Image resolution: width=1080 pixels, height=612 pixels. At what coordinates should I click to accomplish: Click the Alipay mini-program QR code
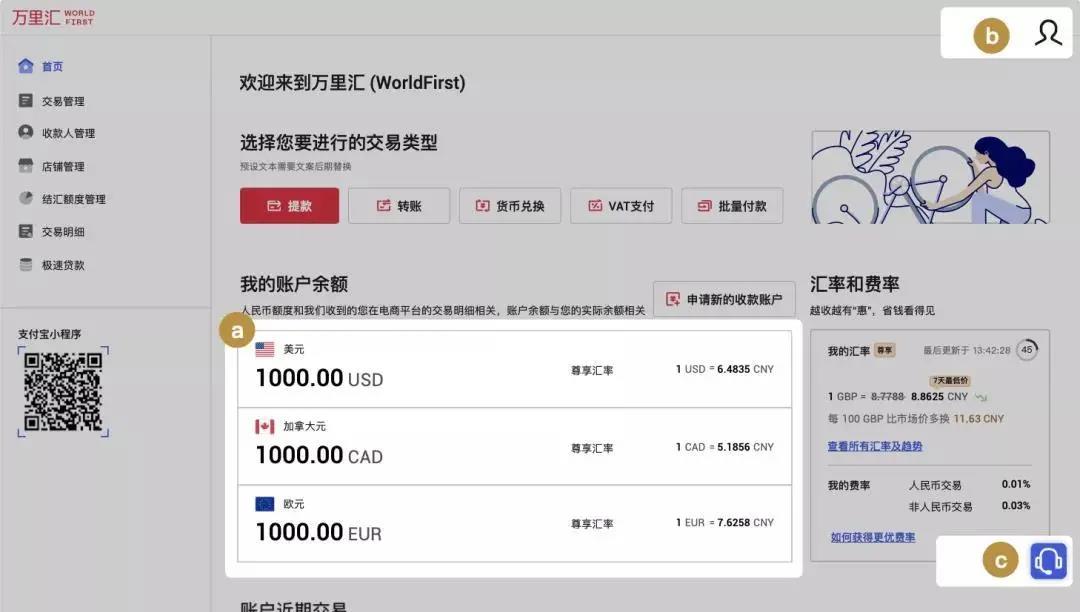[63, 392]
